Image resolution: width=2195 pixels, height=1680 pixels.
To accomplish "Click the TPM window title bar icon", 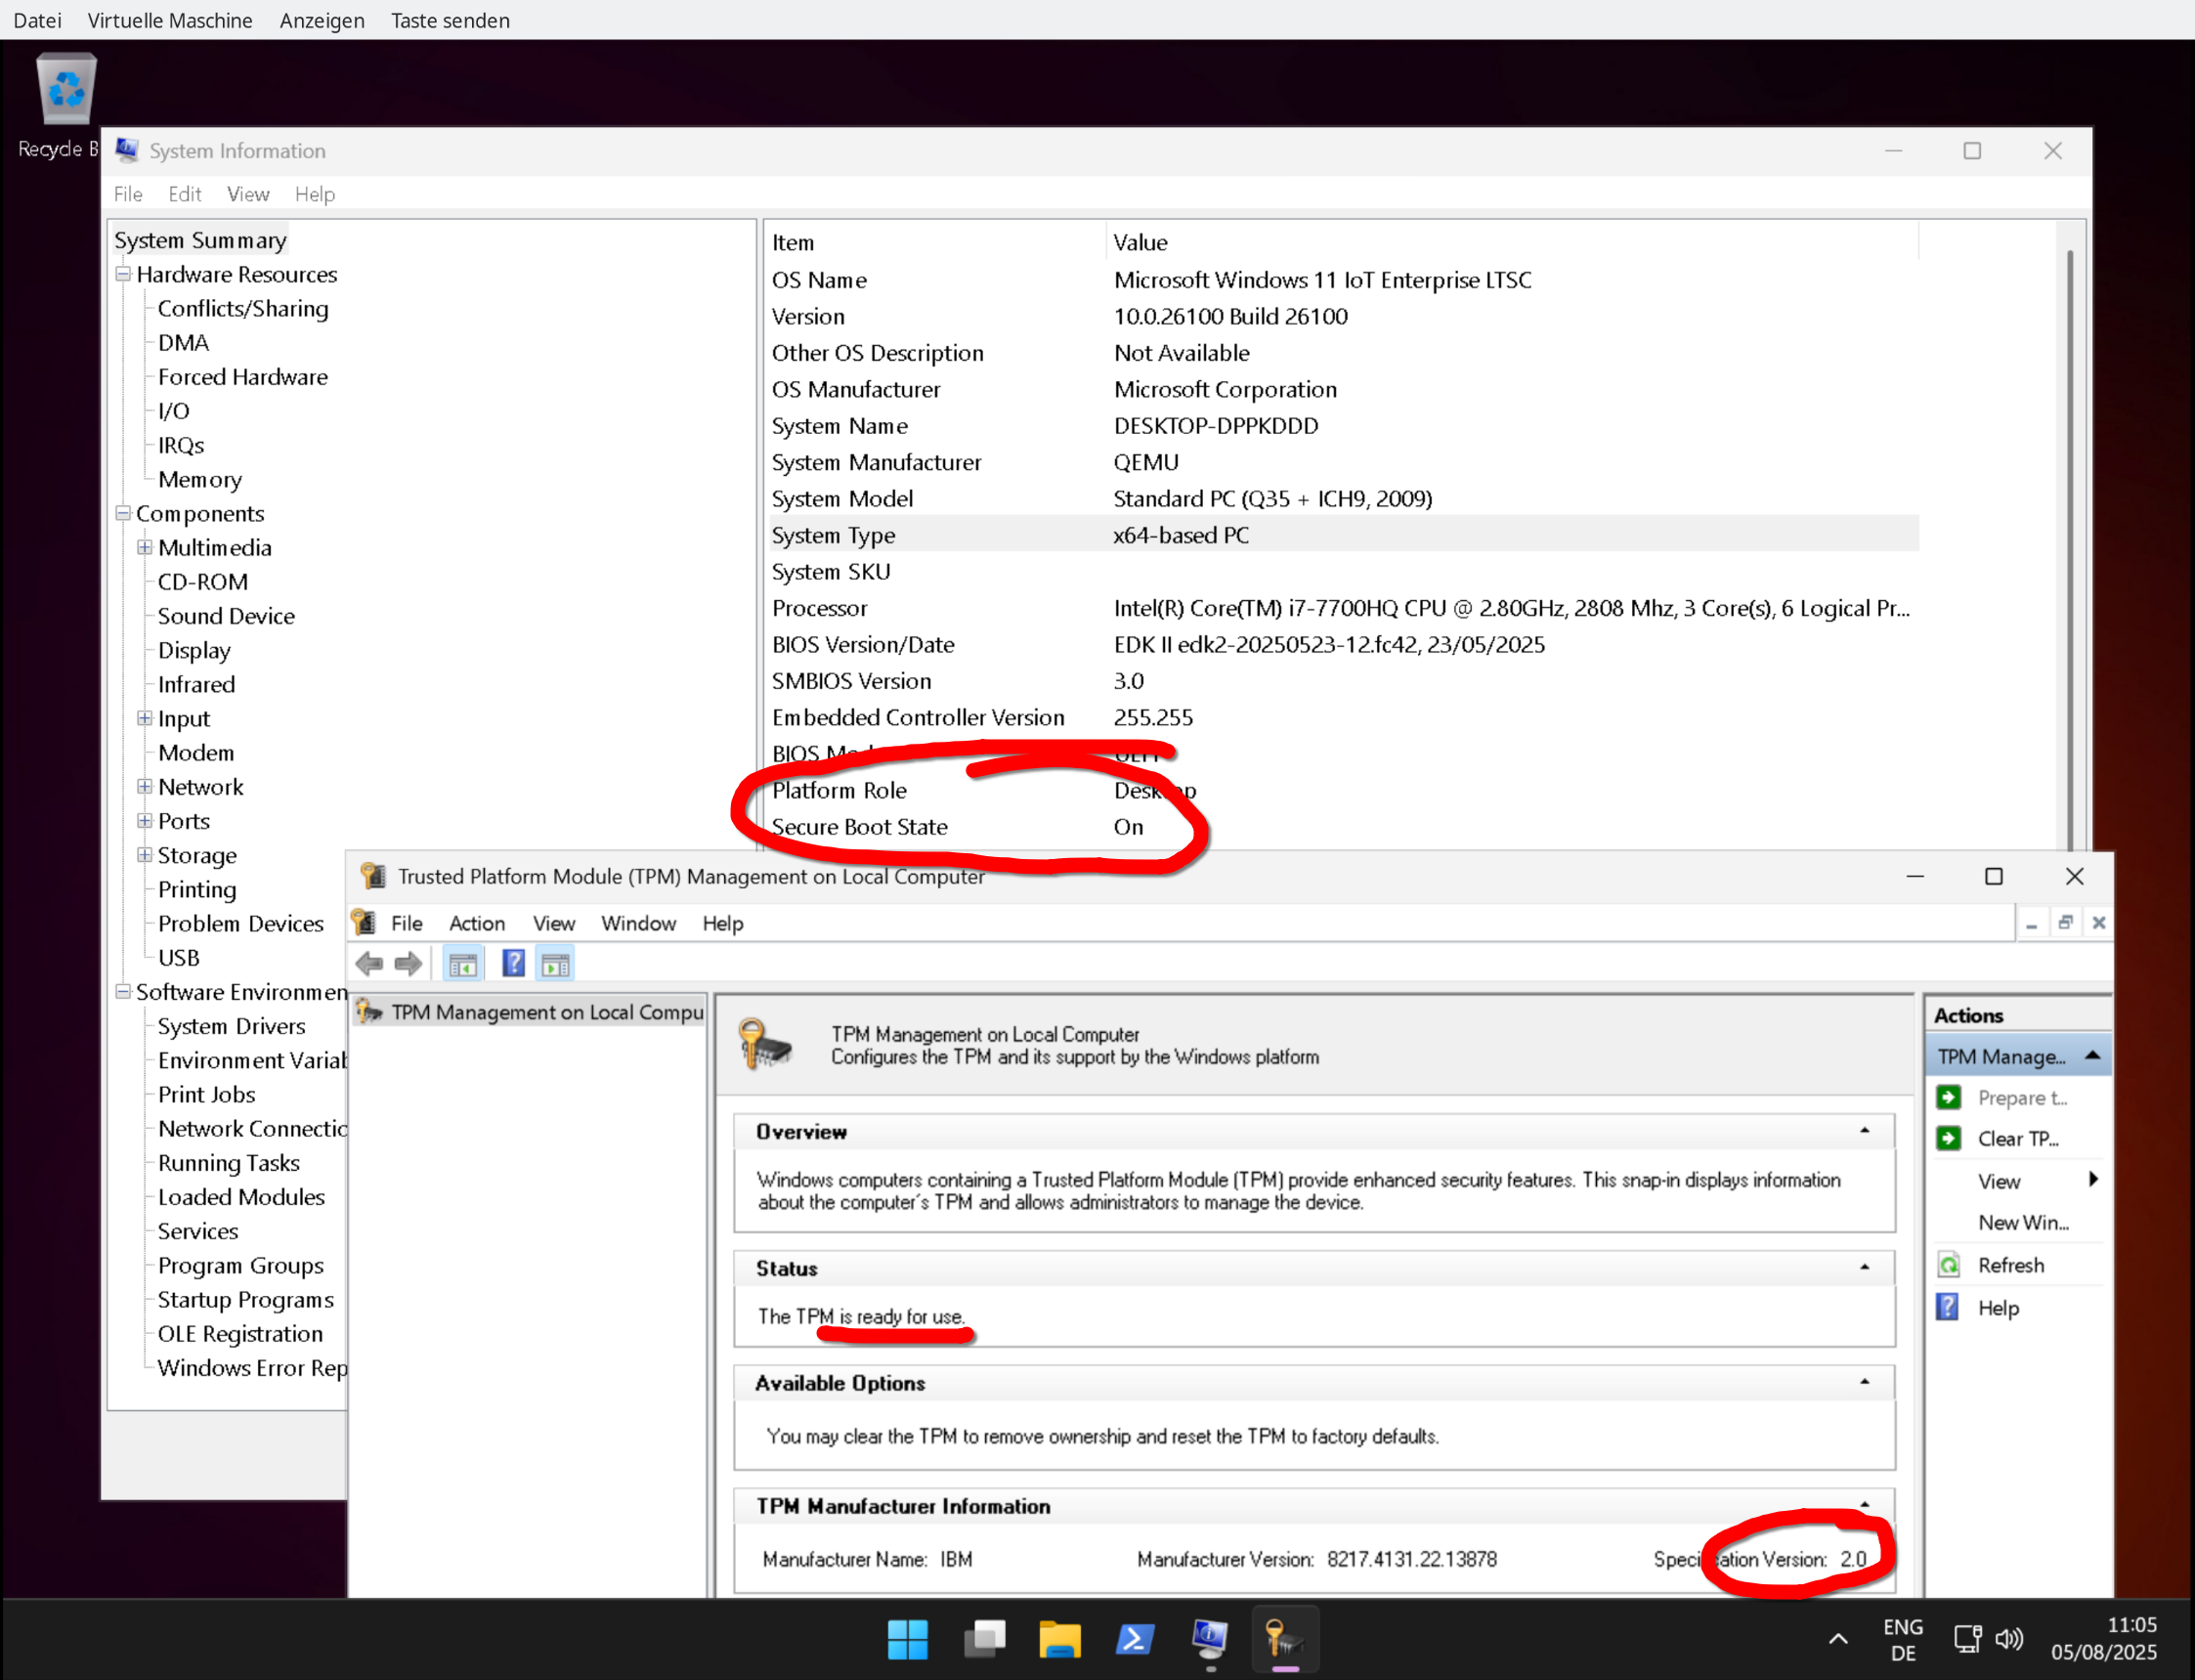I will (x=373, y=876).
